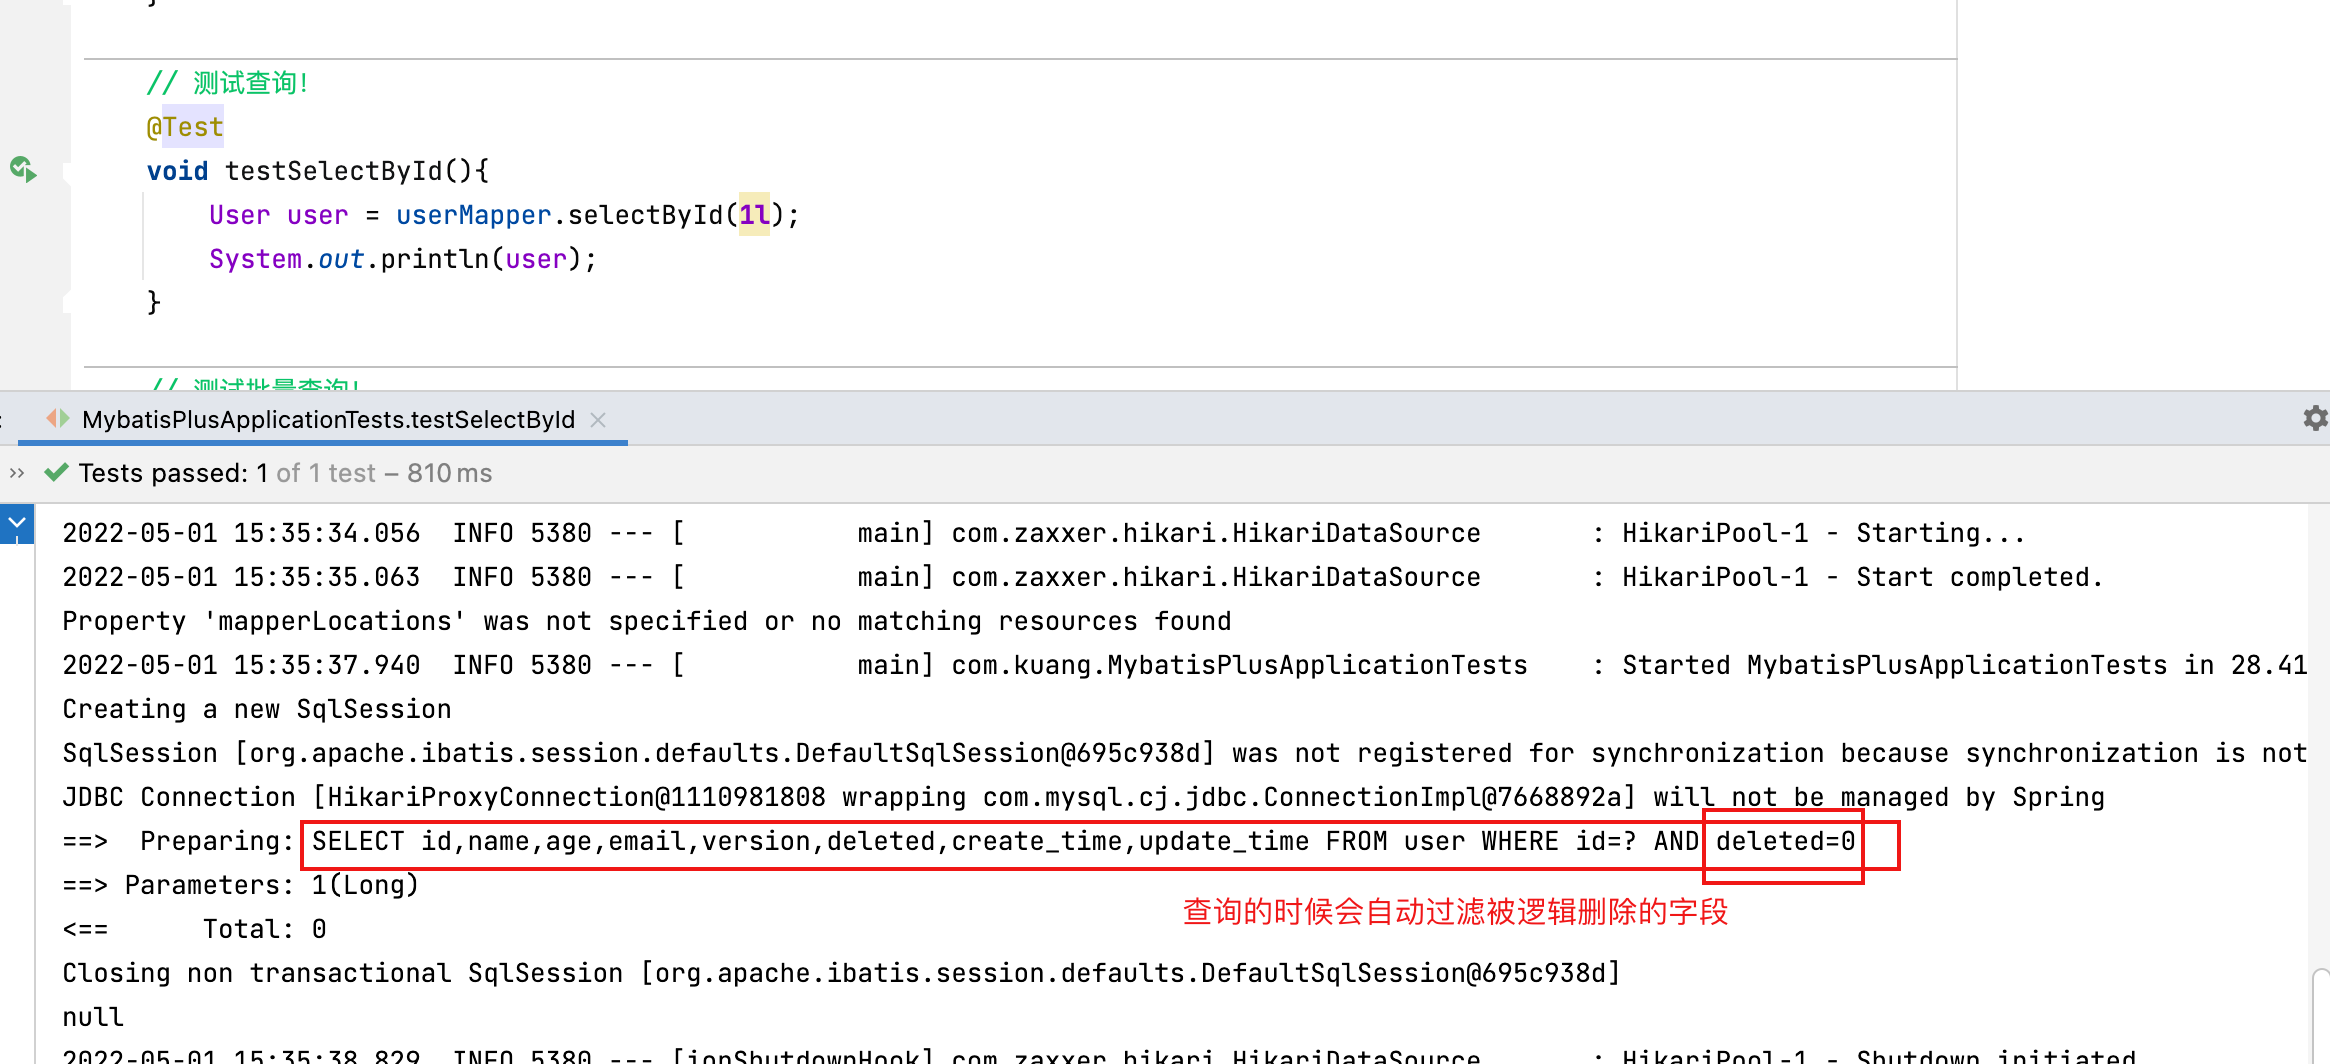
Task: Click the console scrollbar thumb on the right edge
Action: click(x=2321, y=1015)
